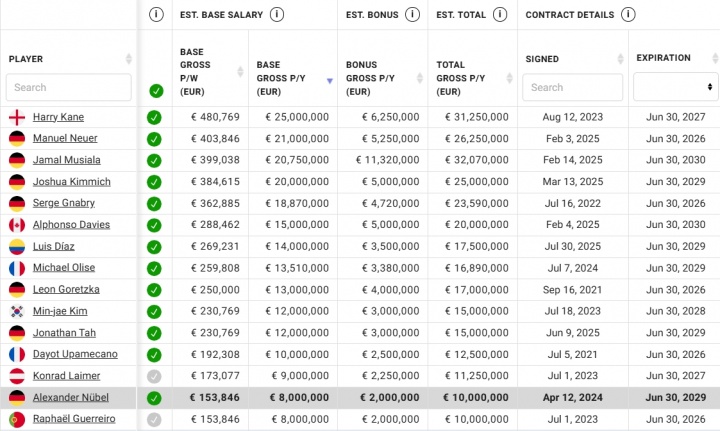Click the Canada flag beside Alphonso Davies

[x=16, y=225]
